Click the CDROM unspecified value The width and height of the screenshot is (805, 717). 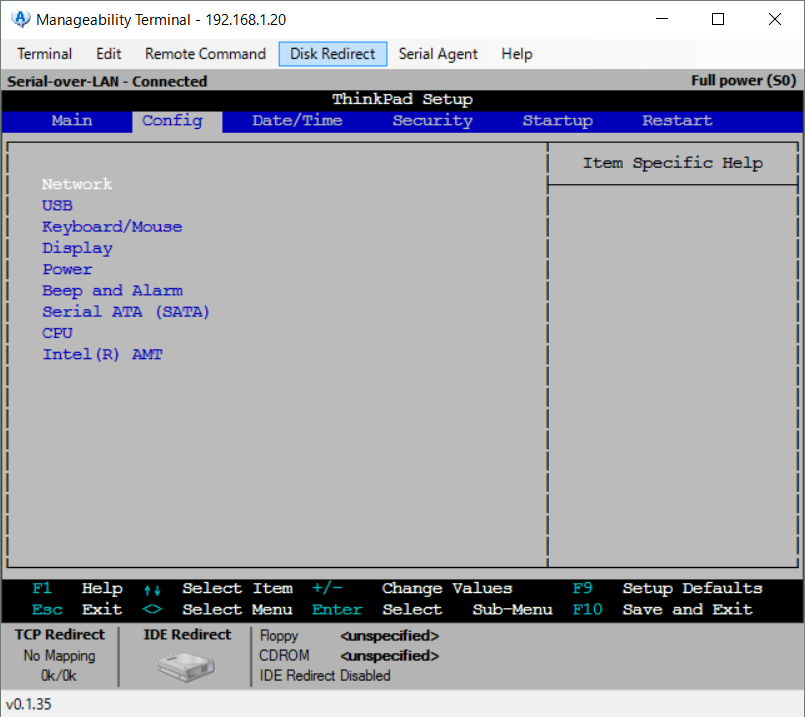[389, 656]
